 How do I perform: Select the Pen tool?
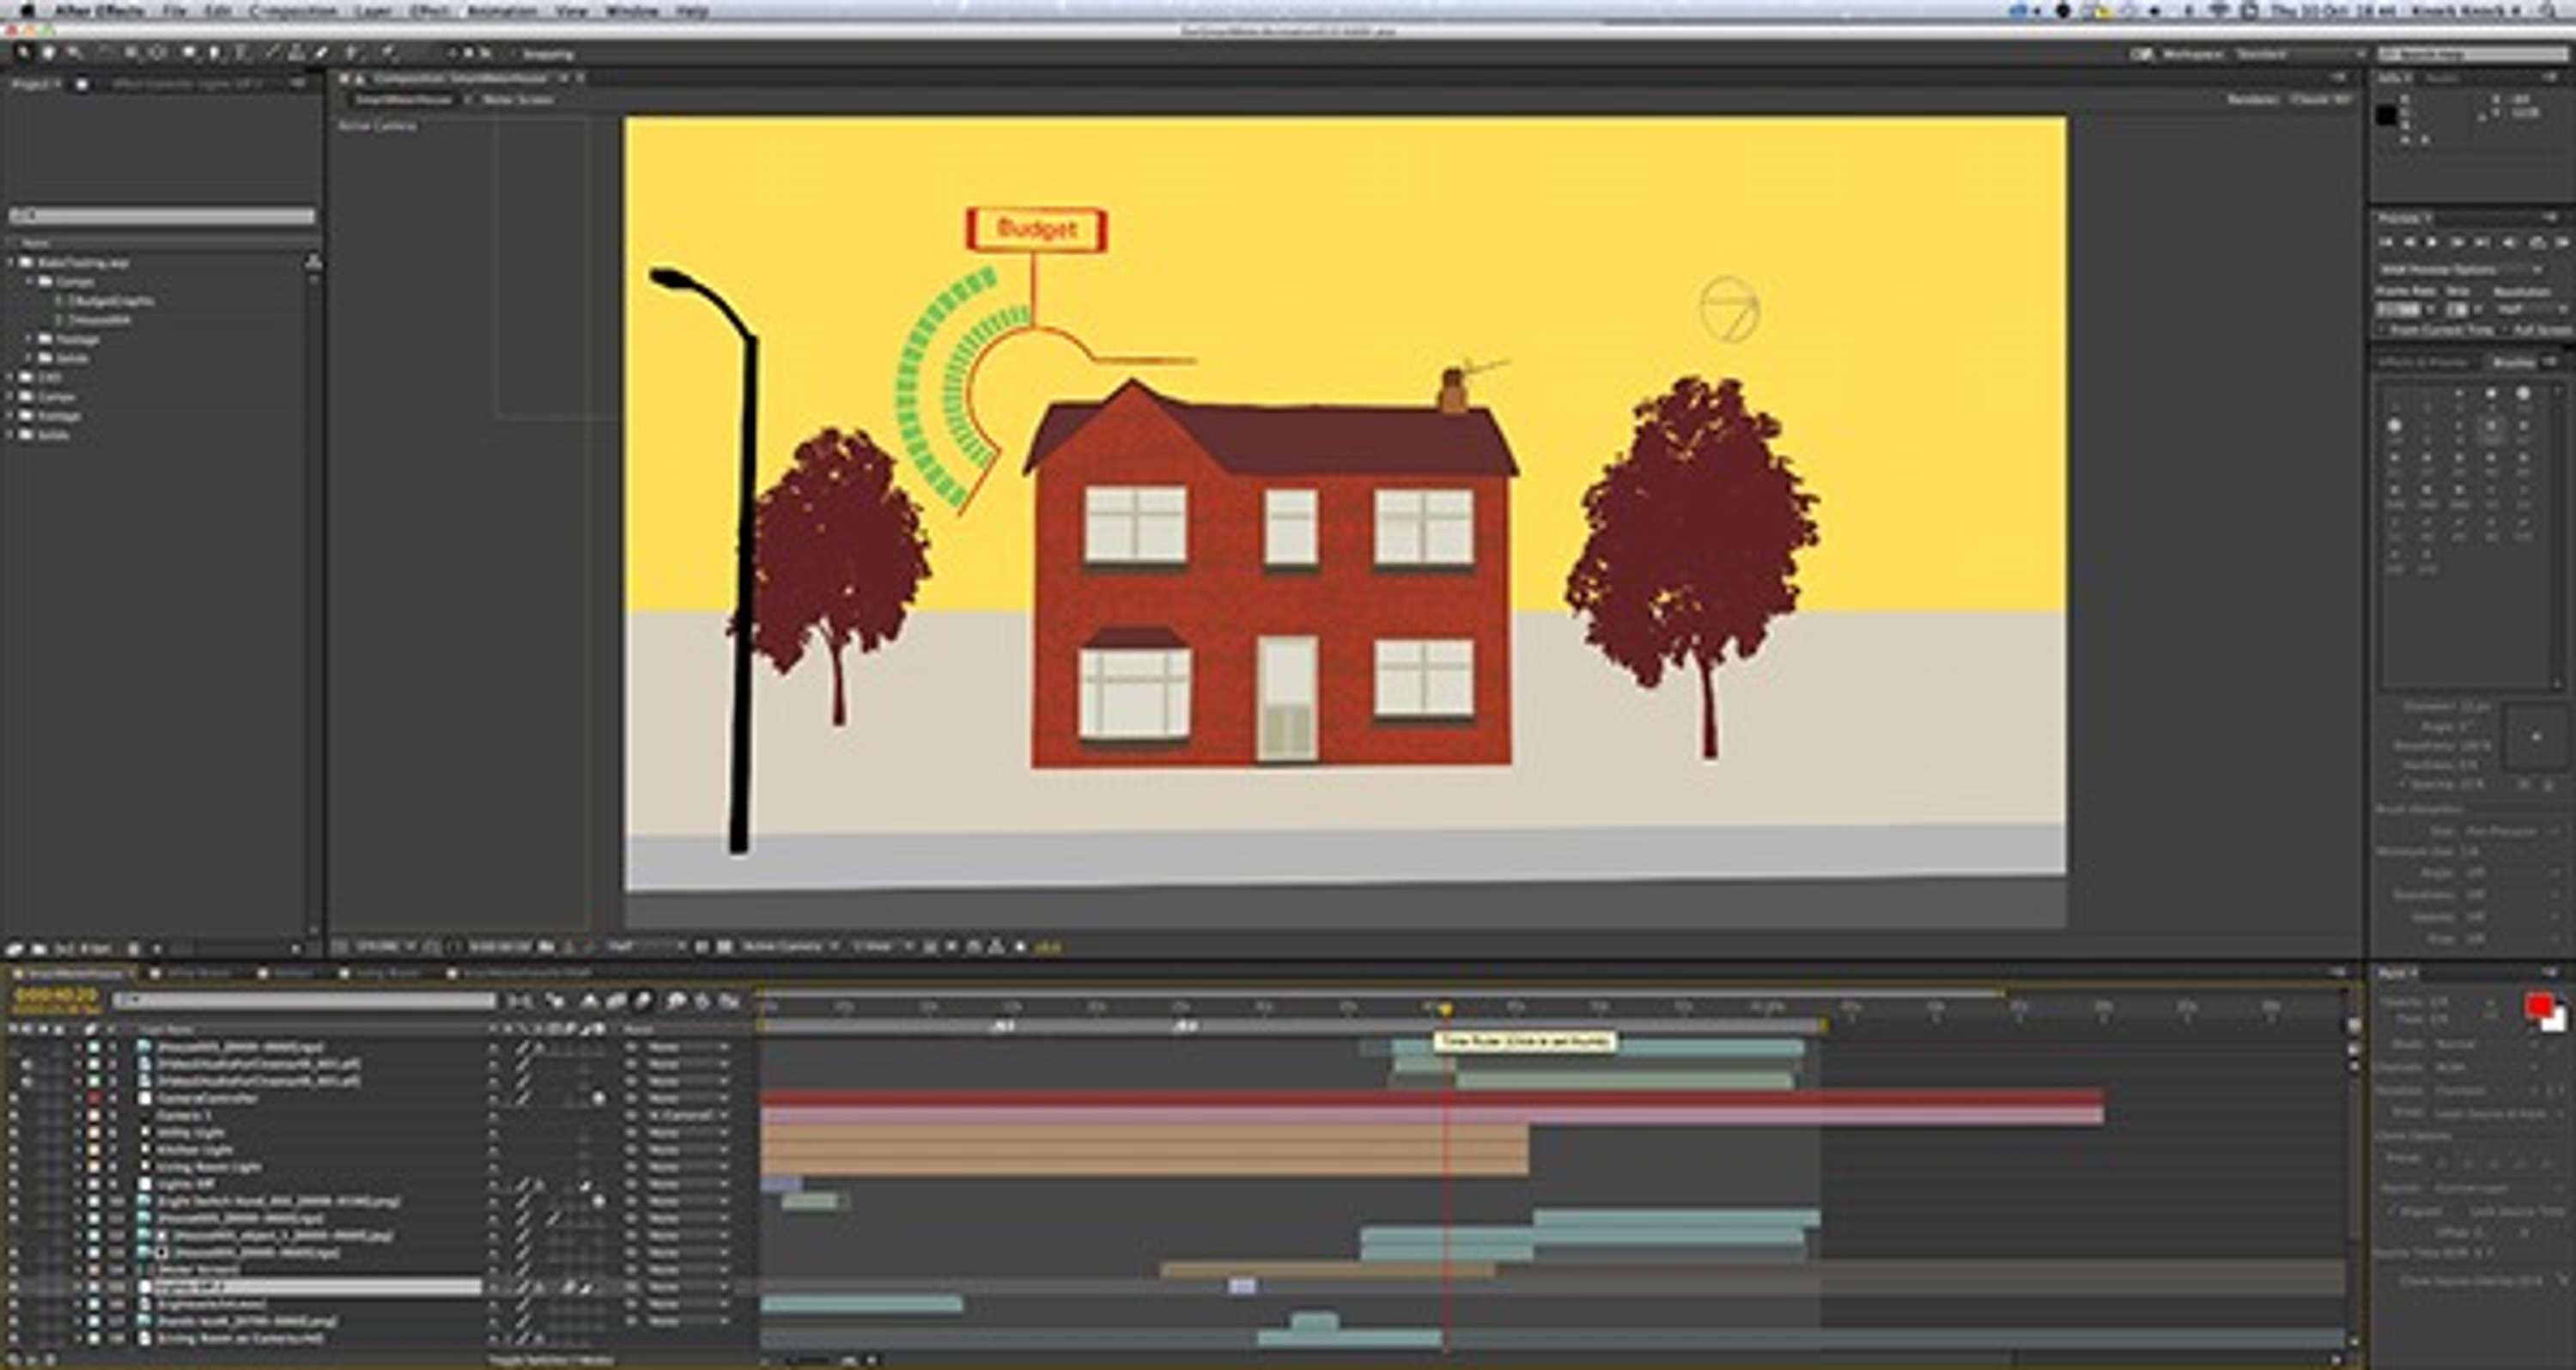point(215,53)
